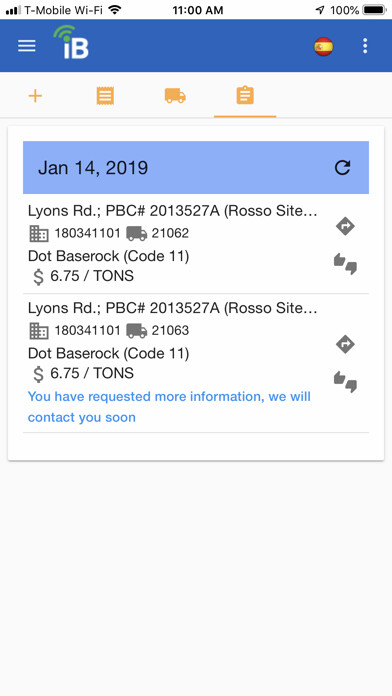Select the clipboard orders tab
The width and height of the screenshot is (392, 696).
pyautogui.click(x=245, y=96)
